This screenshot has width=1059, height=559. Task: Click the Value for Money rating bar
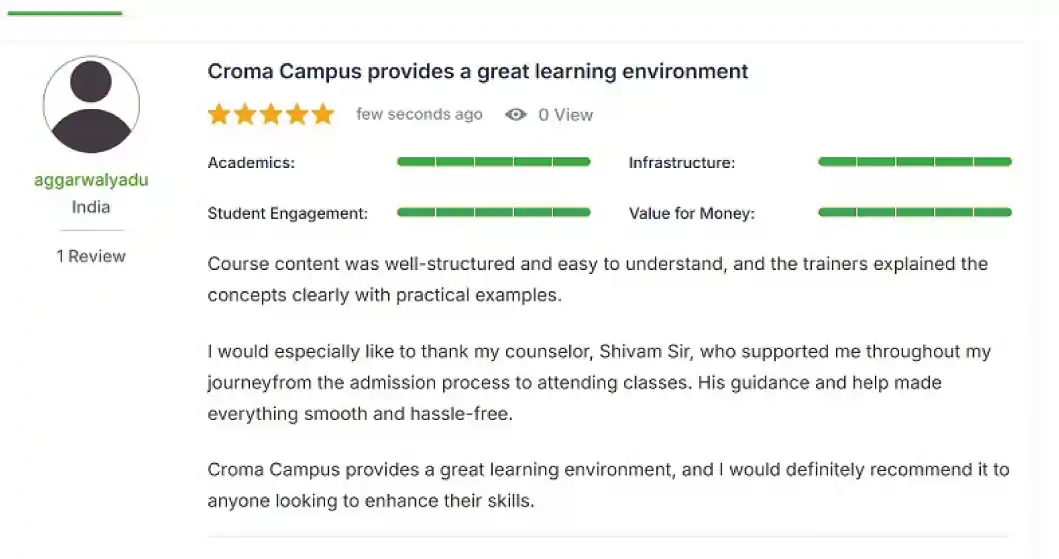914,212
